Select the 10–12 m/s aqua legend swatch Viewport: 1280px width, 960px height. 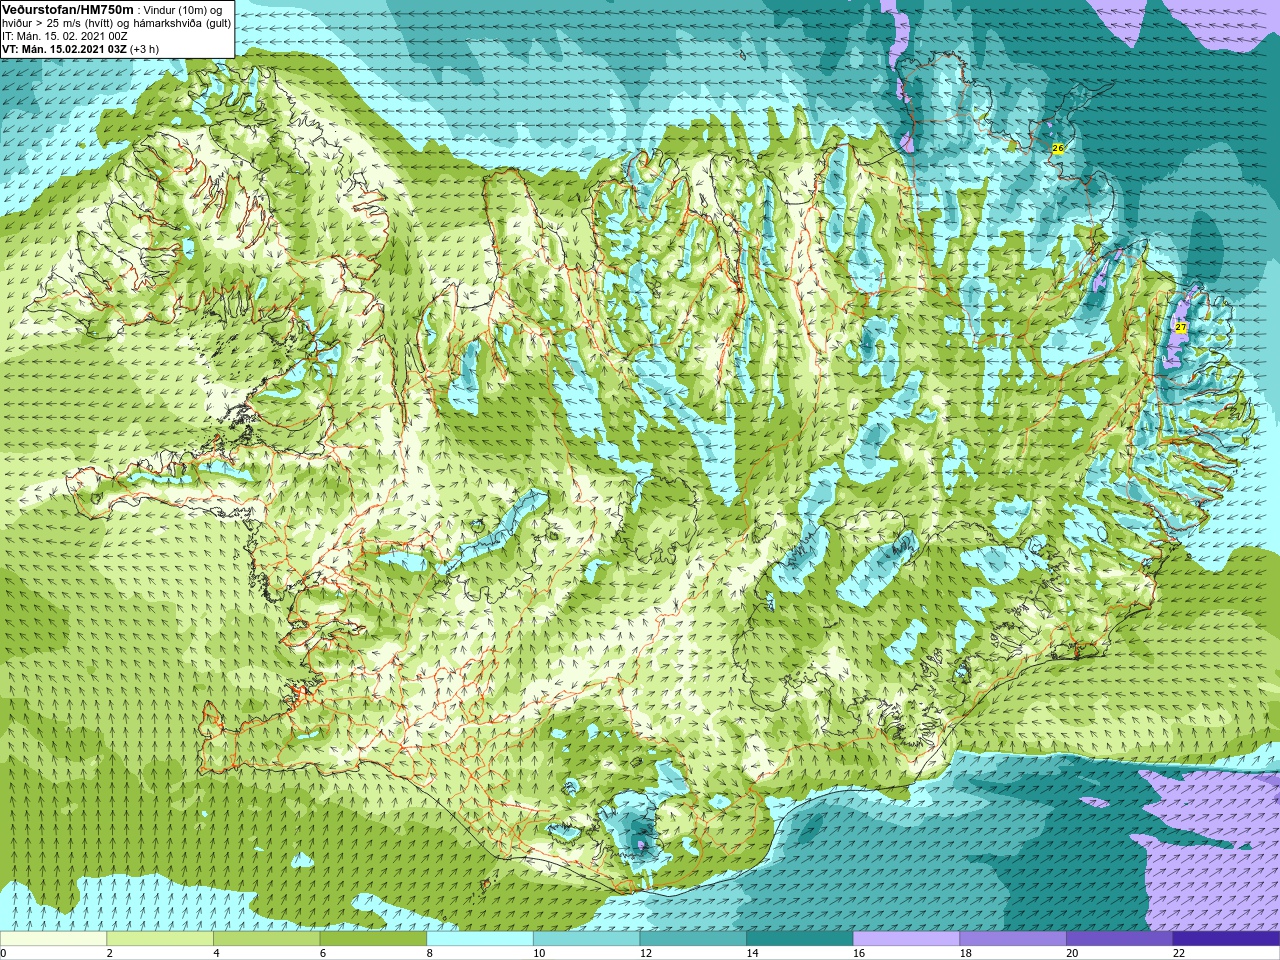586,939
